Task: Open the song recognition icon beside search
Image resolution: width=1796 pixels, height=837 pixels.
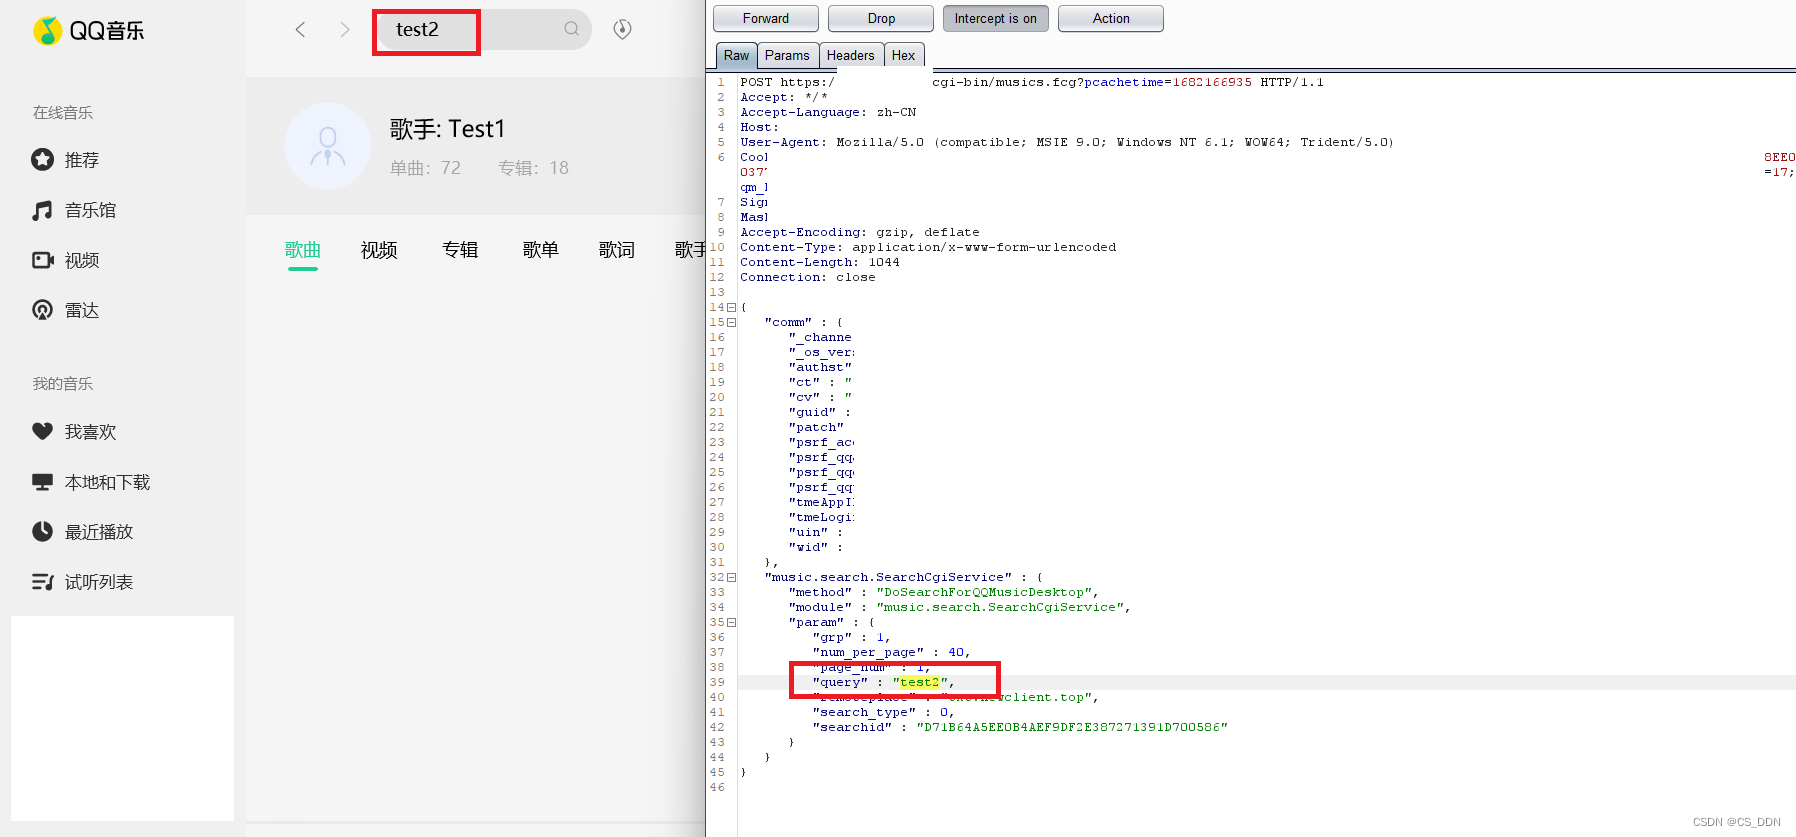Action: 622,29
